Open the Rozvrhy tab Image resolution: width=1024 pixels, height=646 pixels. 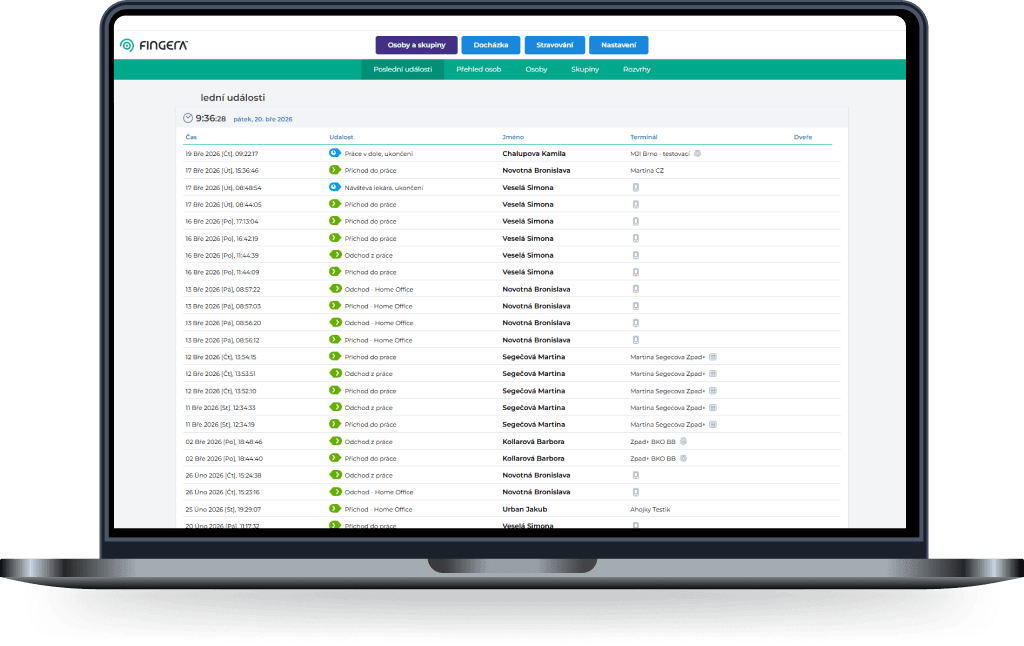tap(637, 70)
